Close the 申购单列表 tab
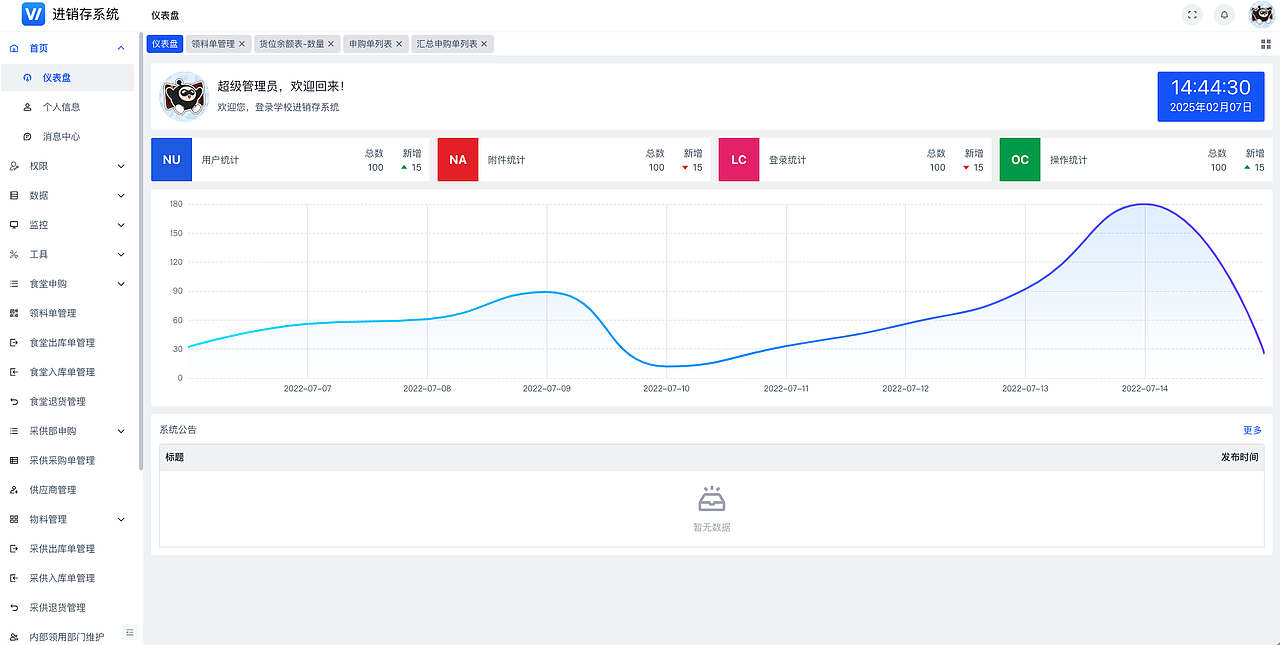 399,44
